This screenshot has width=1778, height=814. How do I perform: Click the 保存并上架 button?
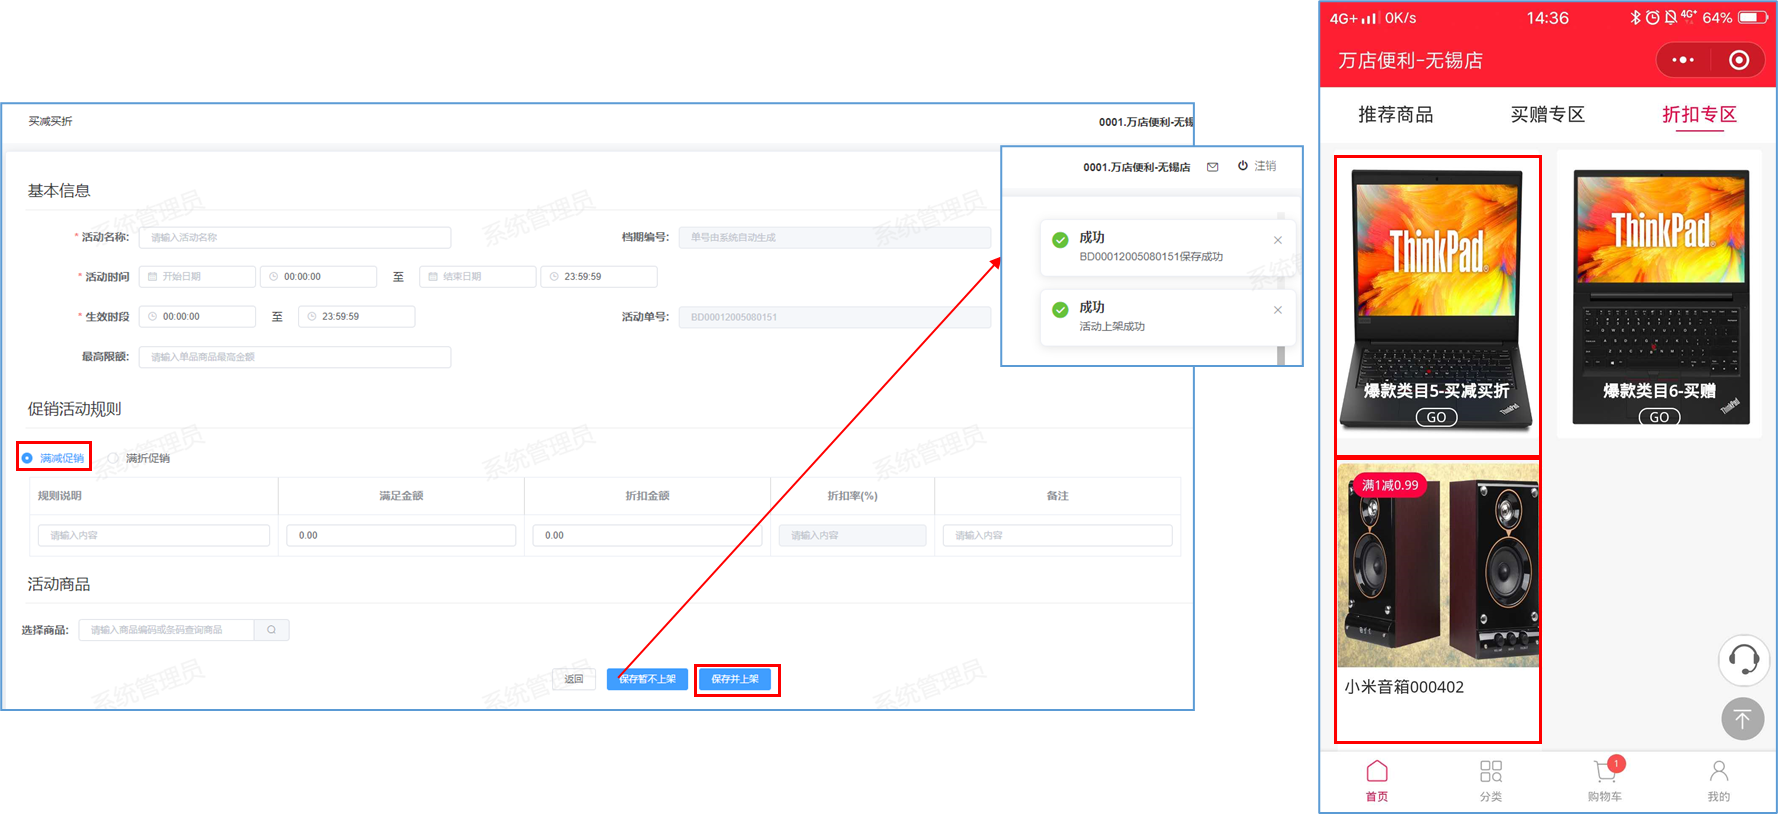pos(735,679)
